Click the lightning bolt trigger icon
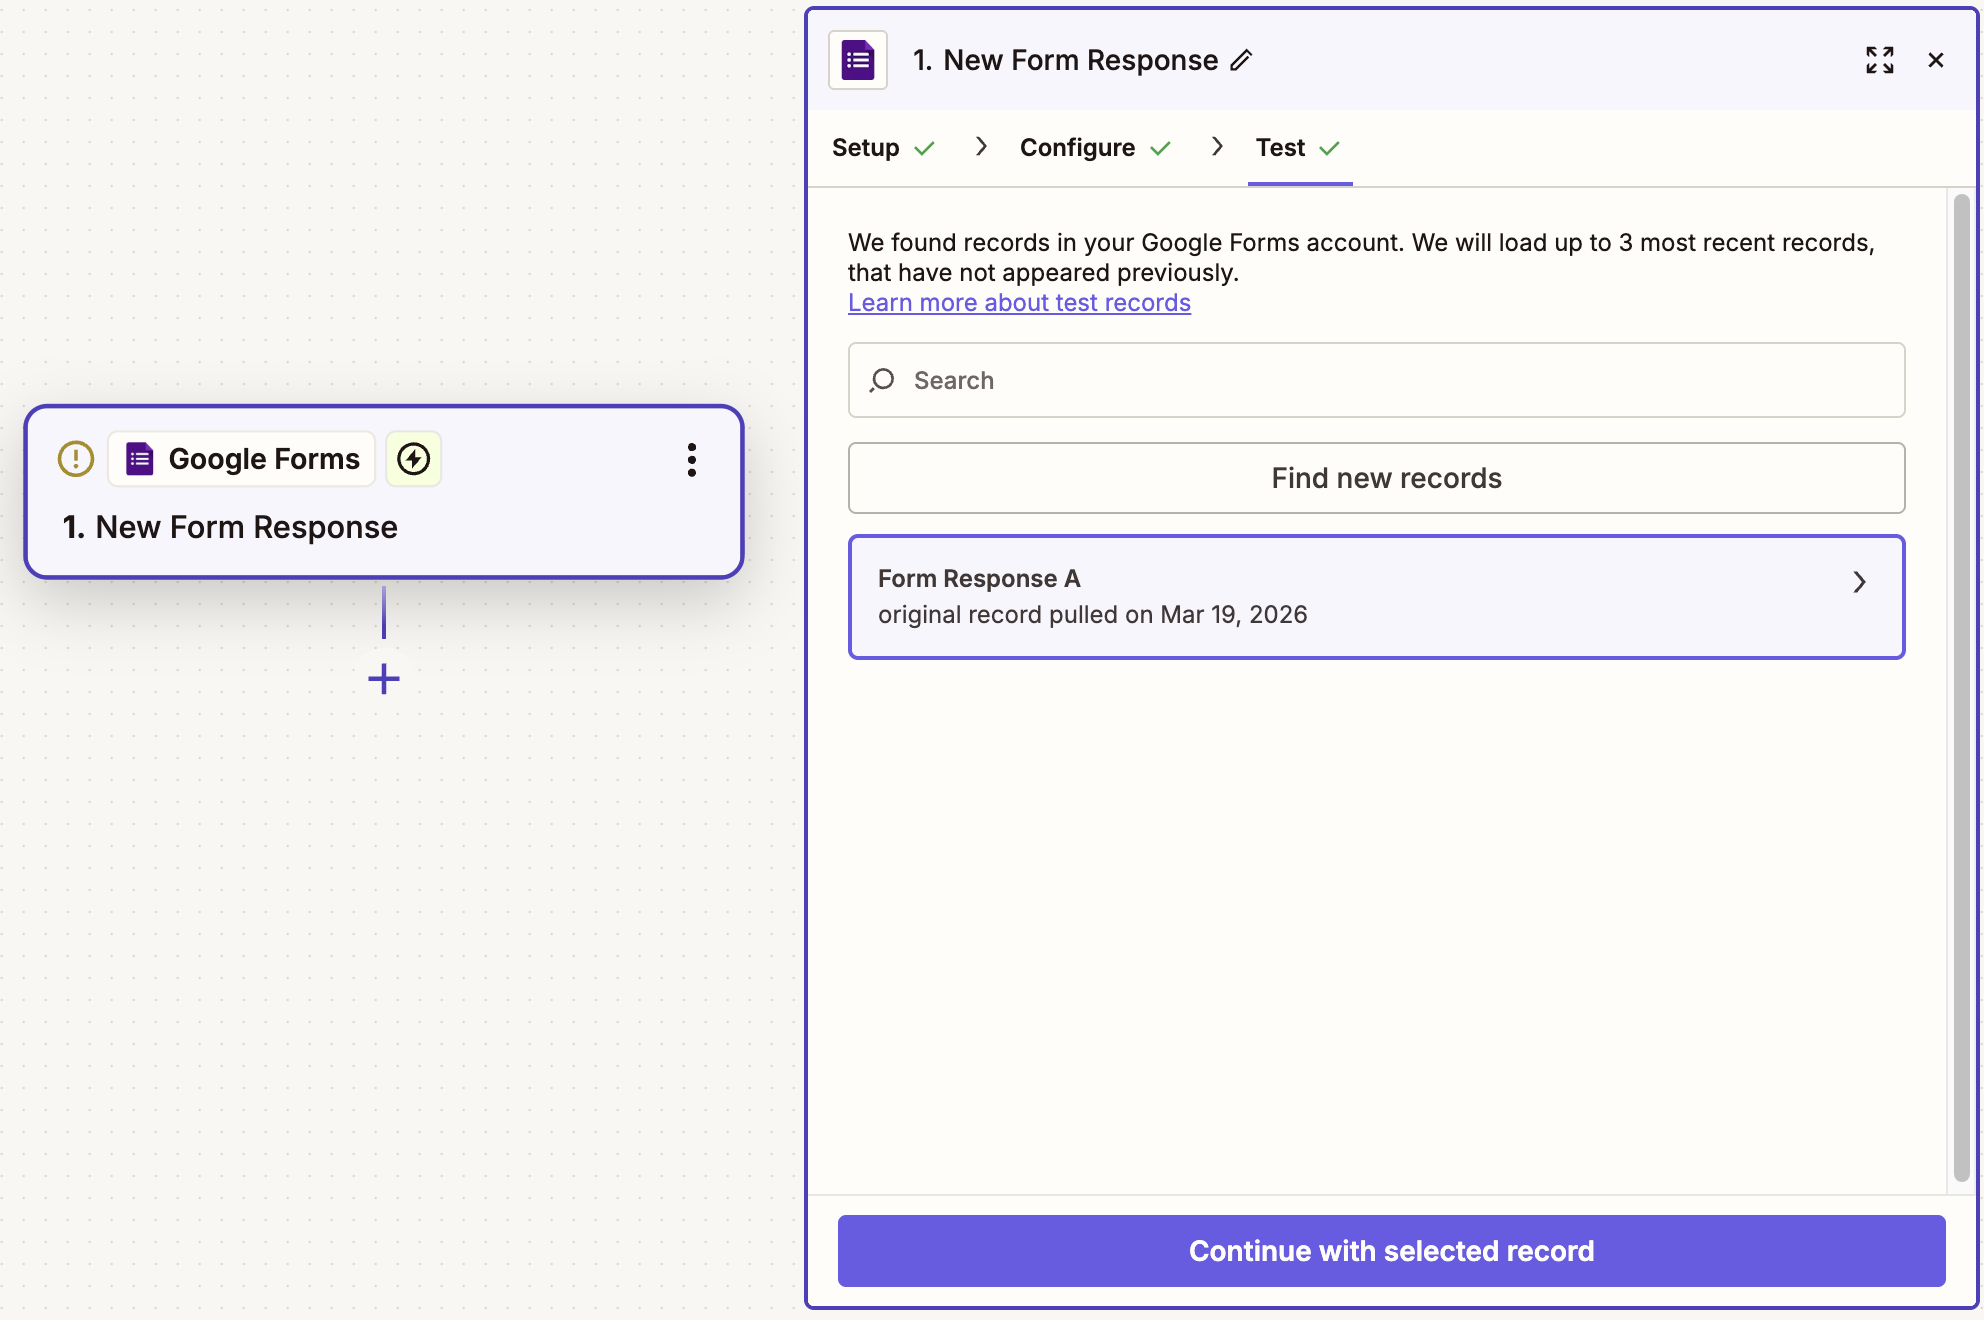 [414, 459]
